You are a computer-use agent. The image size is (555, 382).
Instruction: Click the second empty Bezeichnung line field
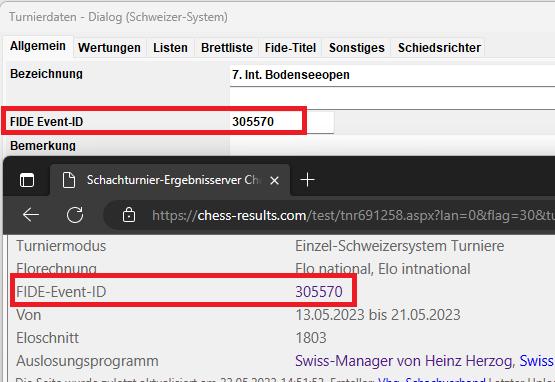(x=392, y=98)
